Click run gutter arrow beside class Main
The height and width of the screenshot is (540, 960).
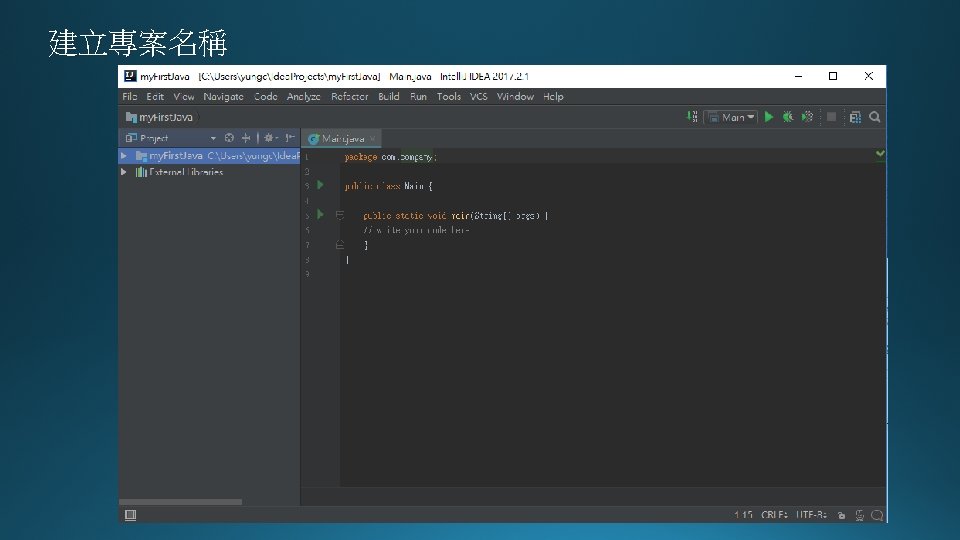click(x=320, y=185)
